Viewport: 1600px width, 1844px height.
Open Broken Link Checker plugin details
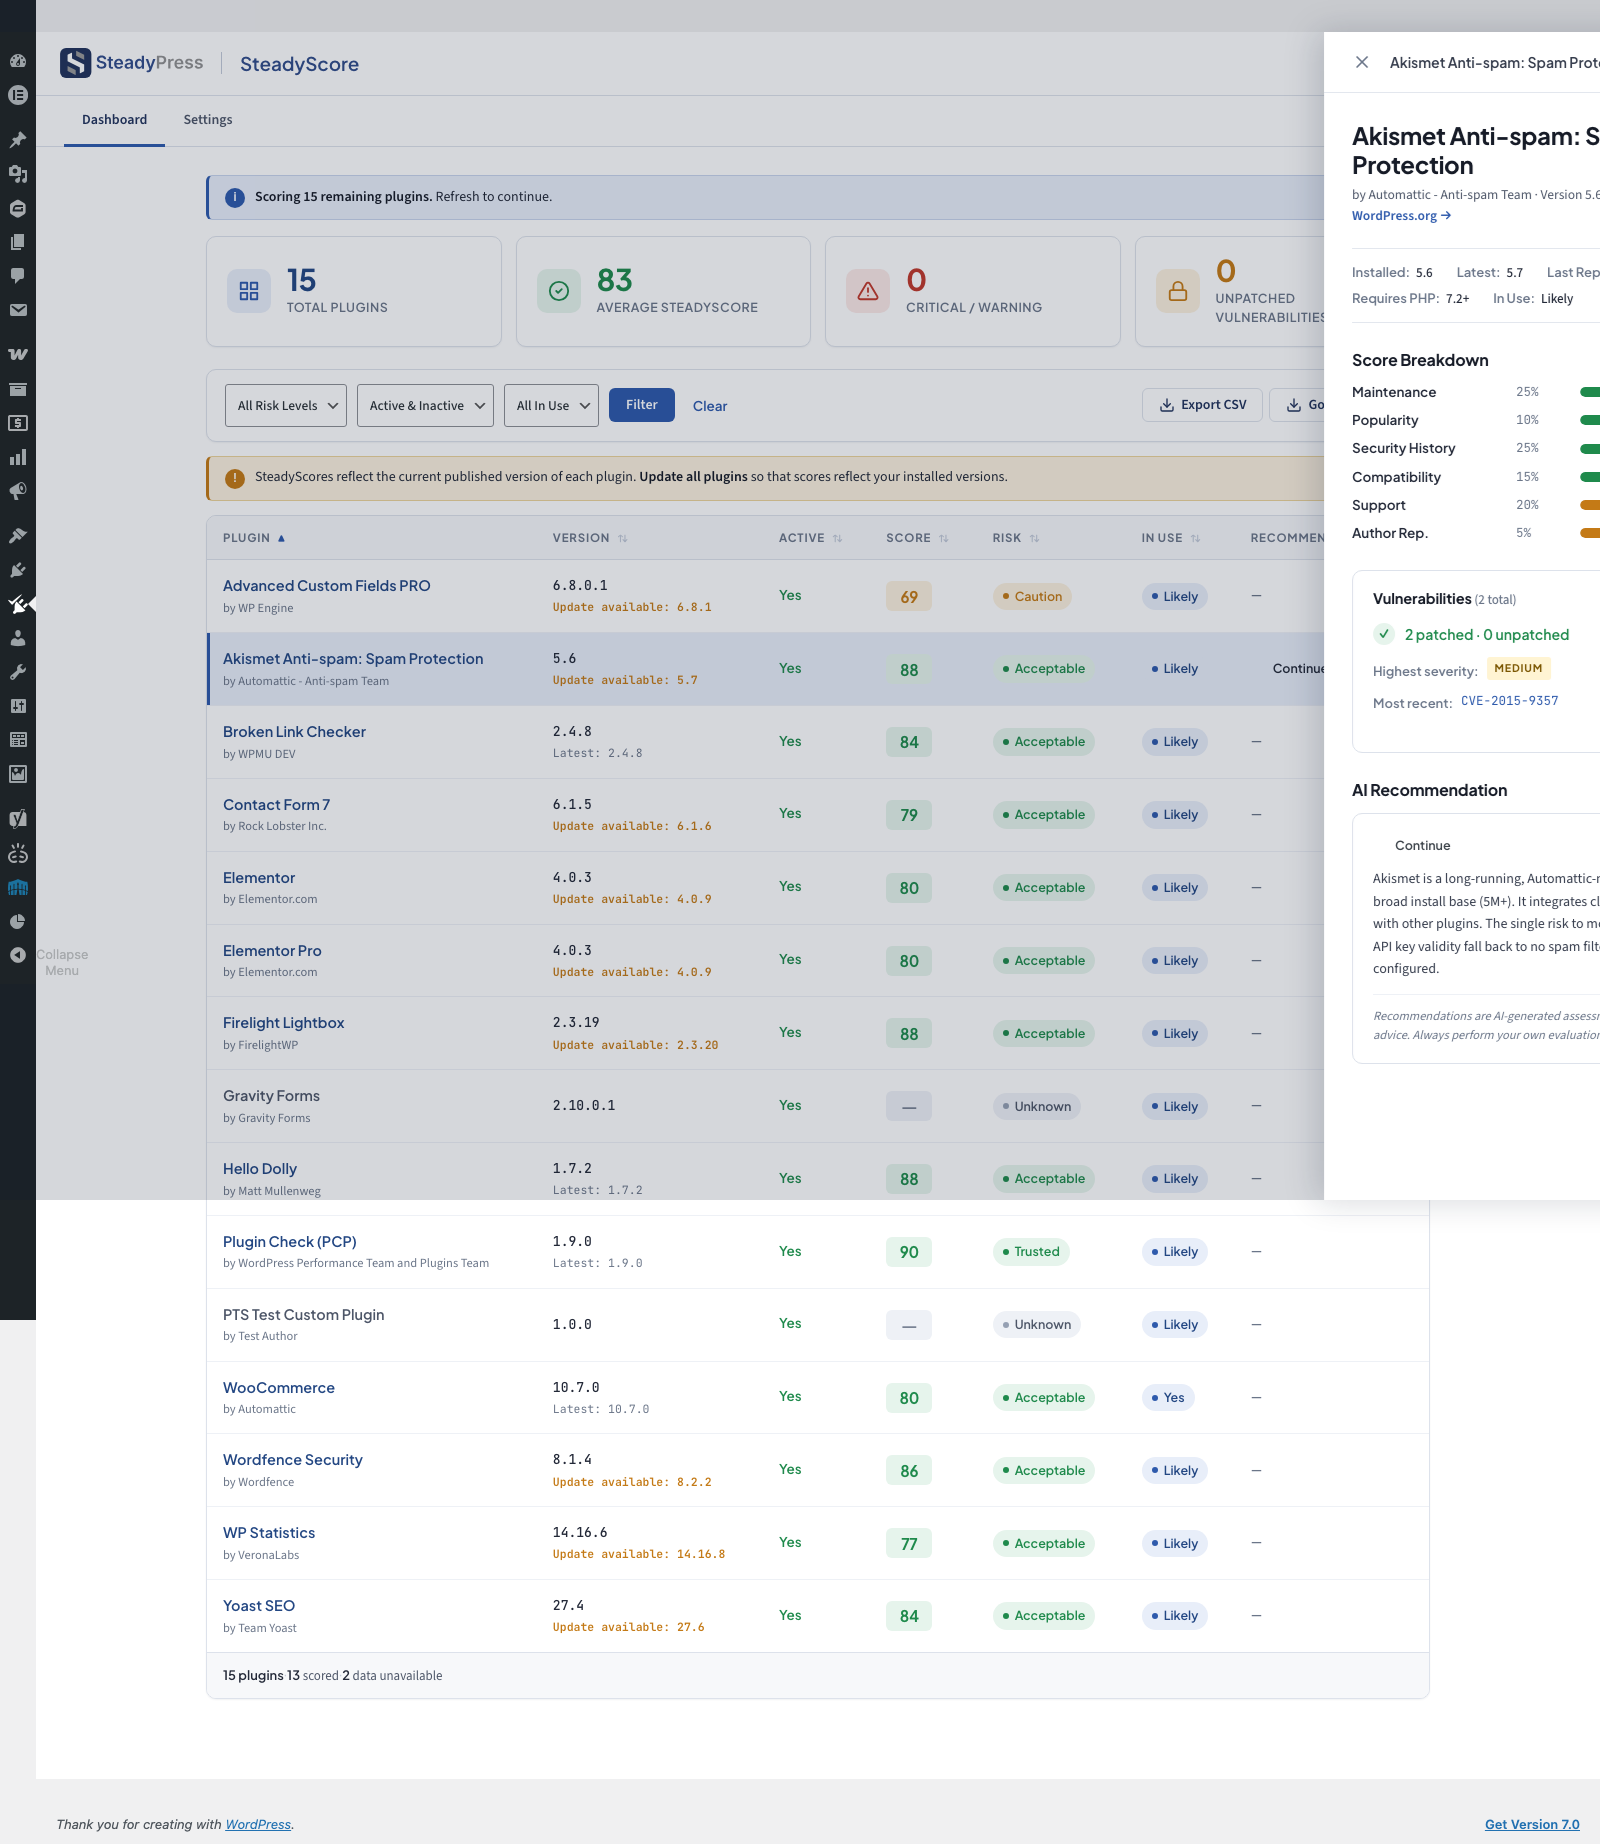coord(294,732)
